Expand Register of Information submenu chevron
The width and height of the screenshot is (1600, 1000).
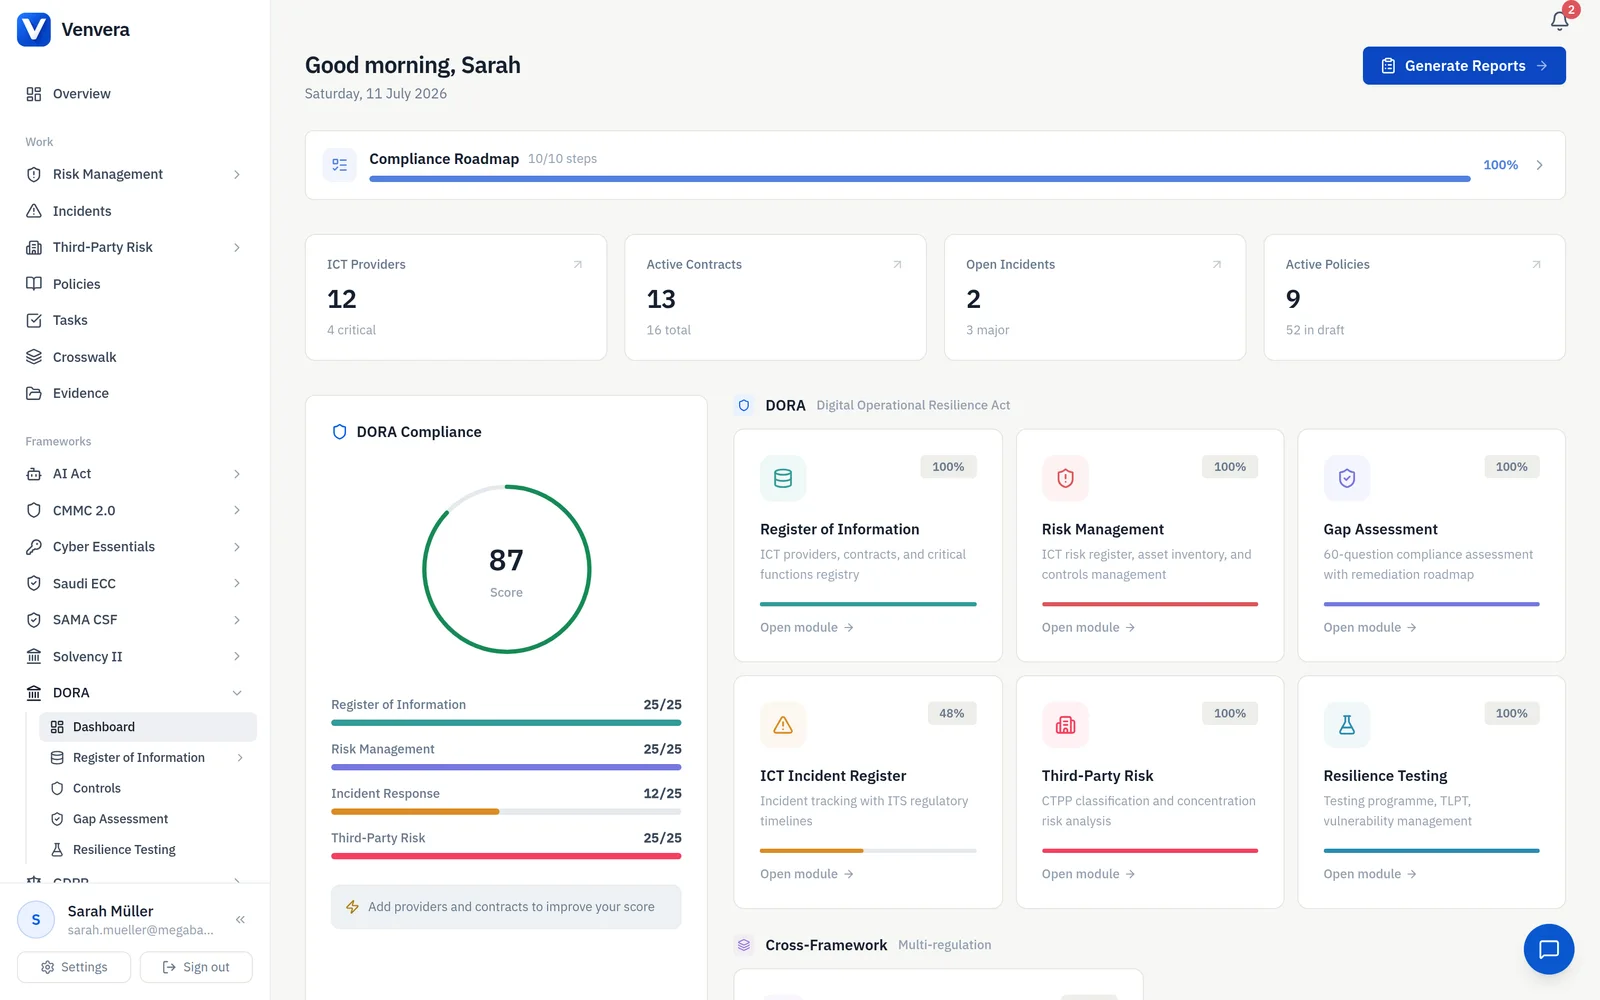tap(240, 758)
